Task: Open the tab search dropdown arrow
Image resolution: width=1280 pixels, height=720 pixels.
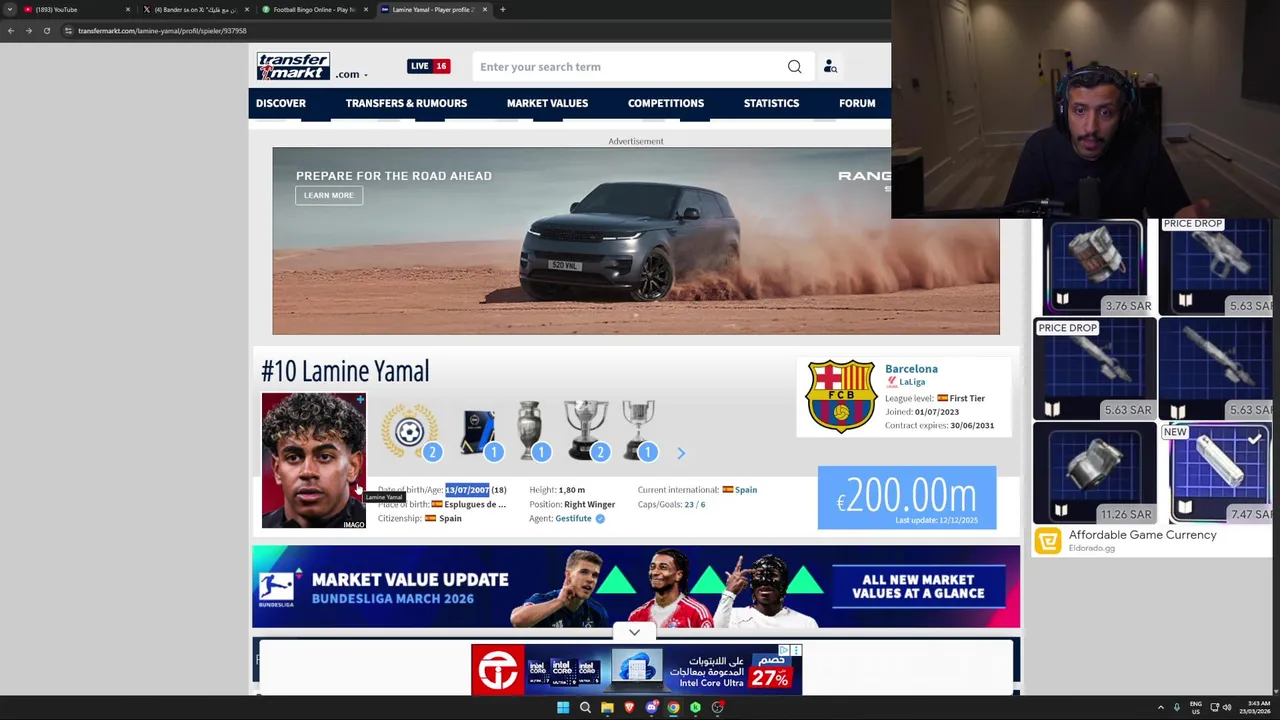Action: [x=9, y=9]
